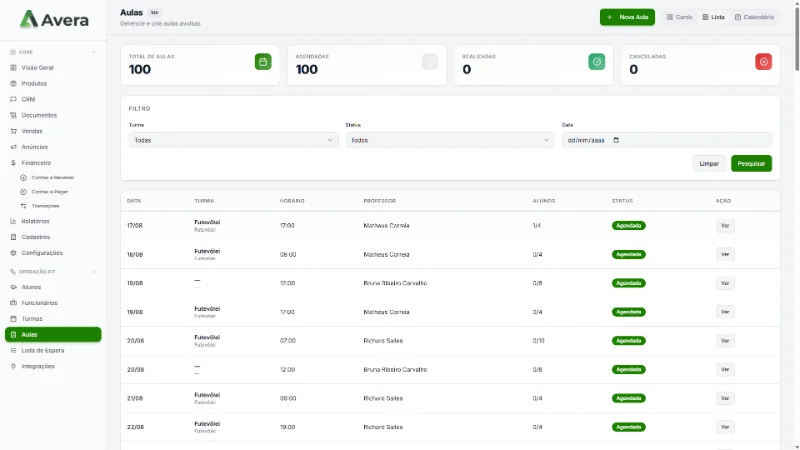This screenshot has width=800, height=450.
Task: Collapse the CORE sidebar section
Action: 93,52
